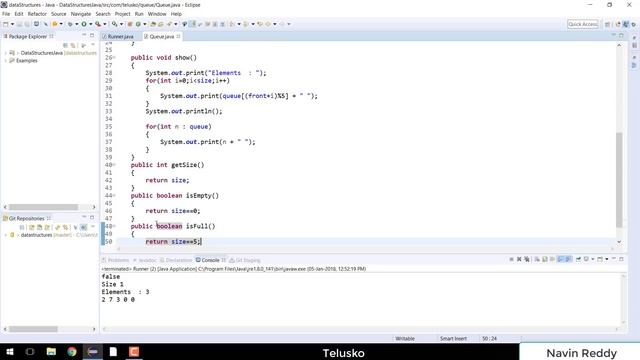Run the program with green Run icon

84,24
